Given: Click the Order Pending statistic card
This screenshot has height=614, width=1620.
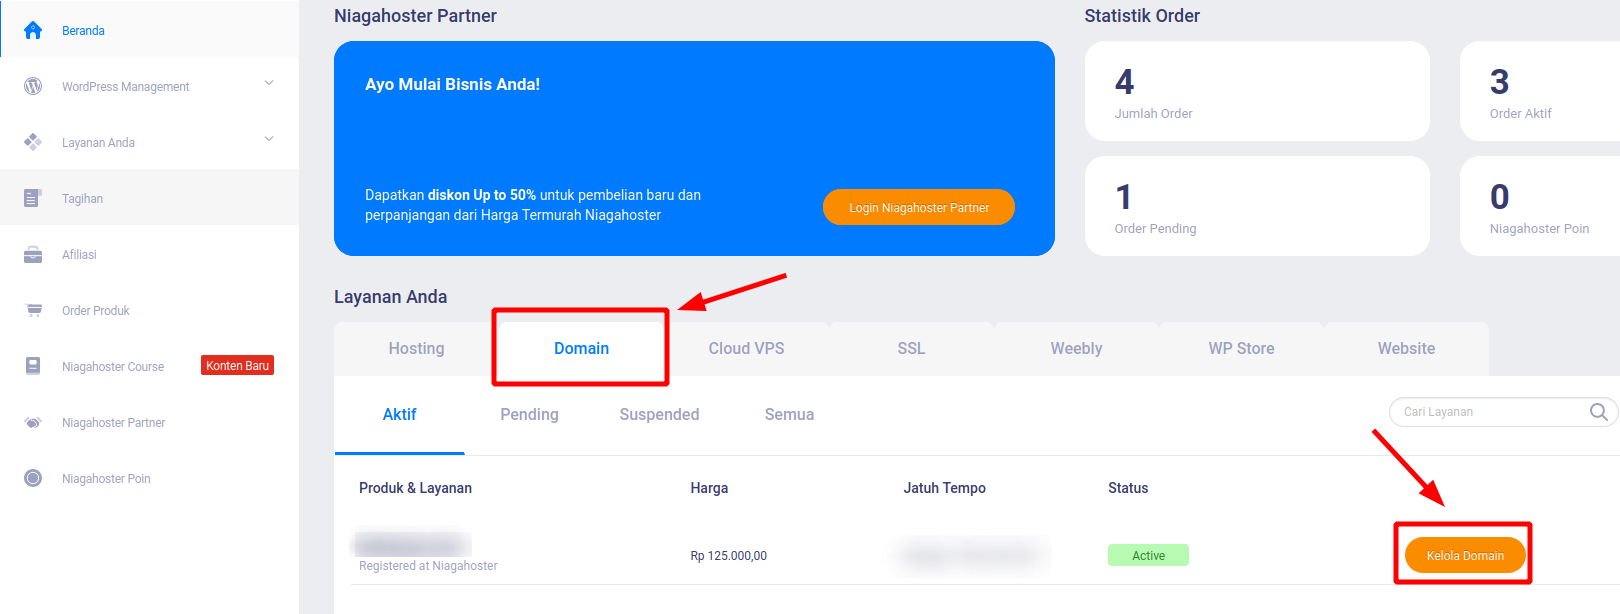Looking at the screenshot, I should click(1257, 206).
